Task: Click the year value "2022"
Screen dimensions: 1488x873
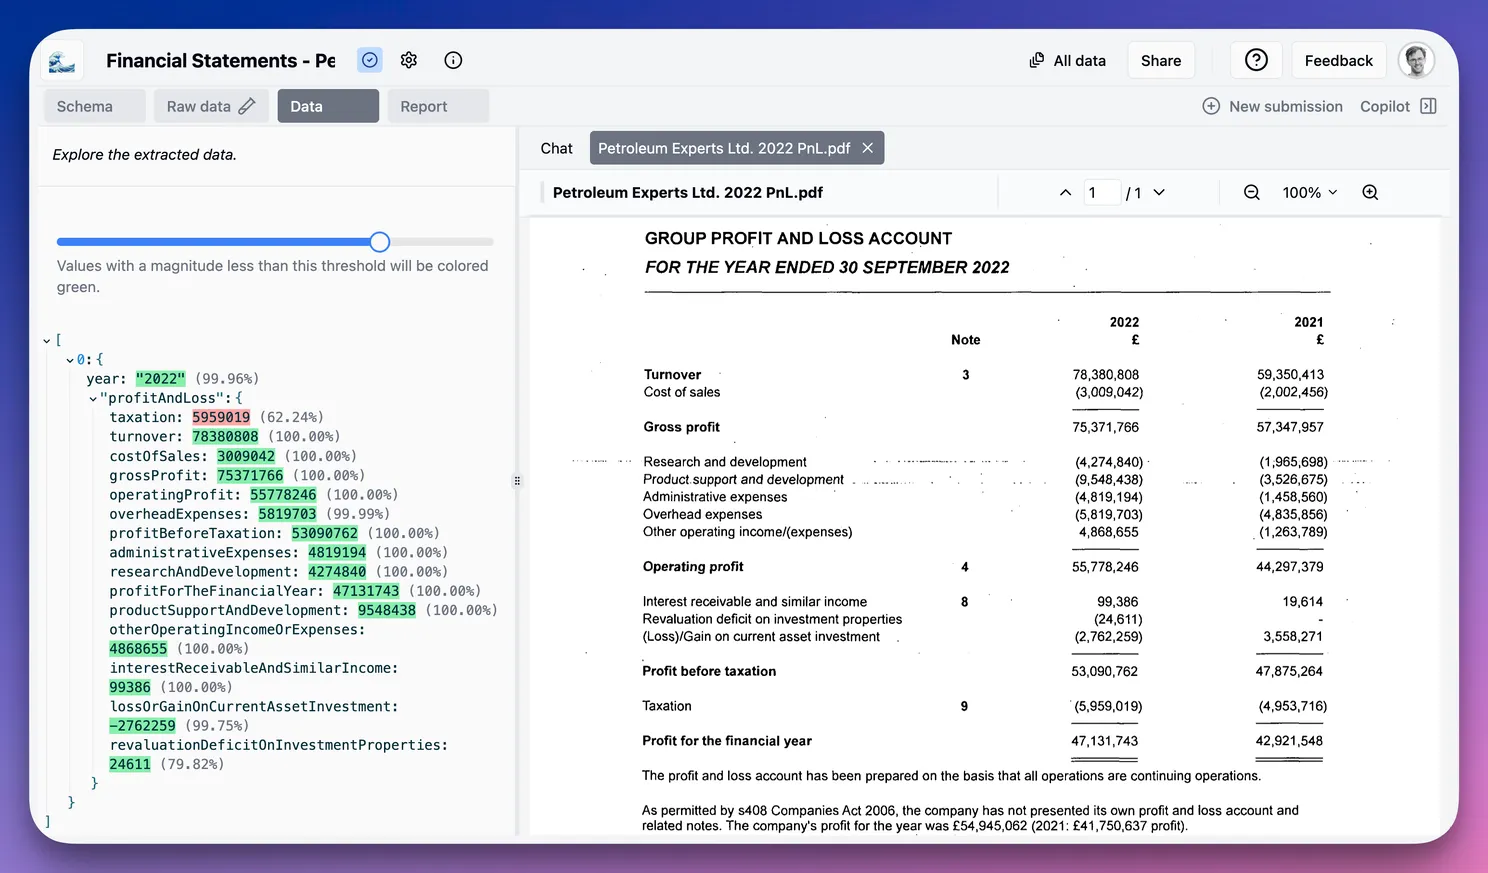Action: (x=160, y=378)
